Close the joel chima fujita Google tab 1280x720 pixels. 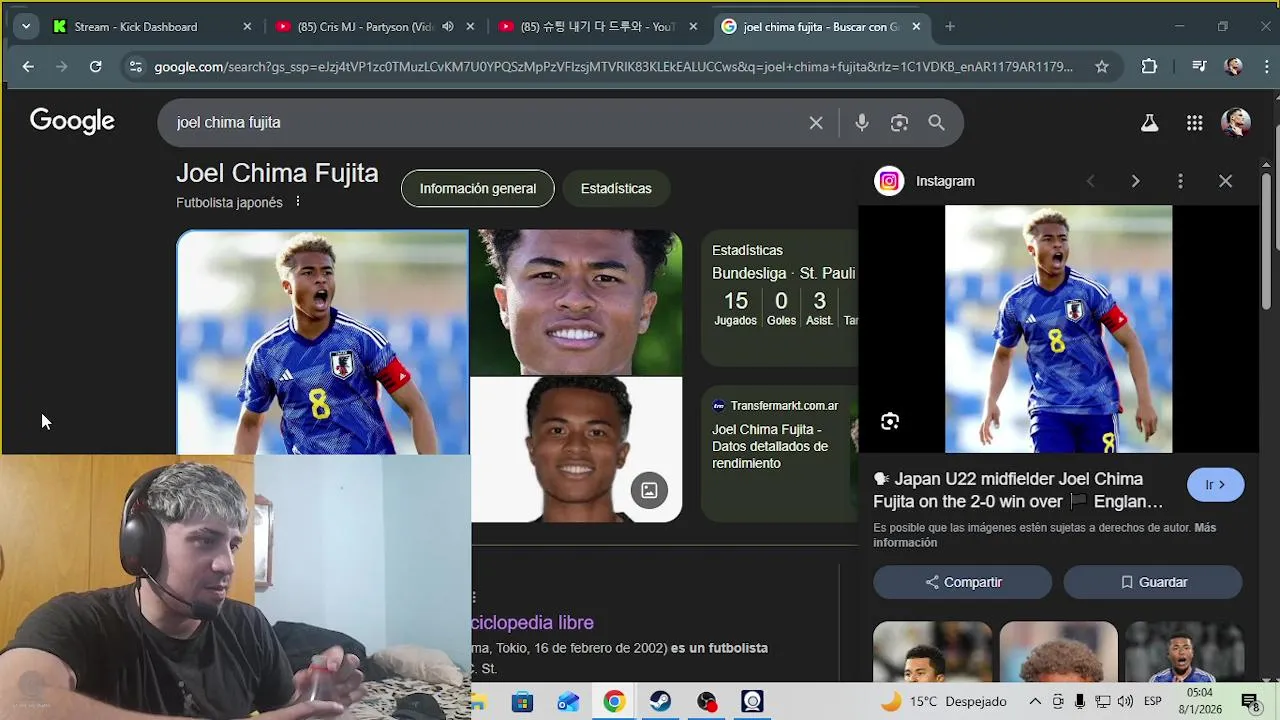(x=916, y=27)
